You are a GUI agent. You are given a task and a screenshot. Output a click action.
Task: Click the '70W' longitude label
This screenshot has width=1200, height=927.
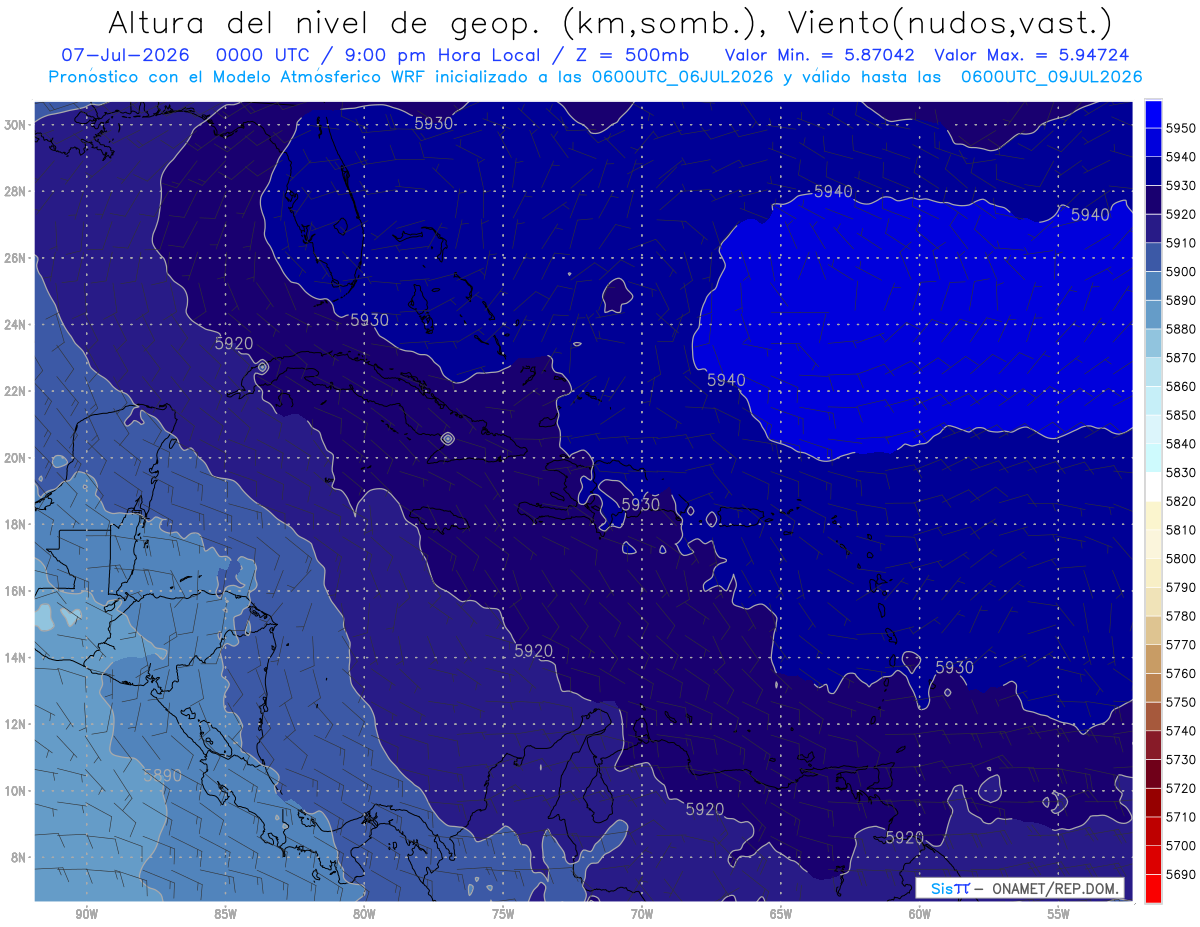pyautogui.click(x=642, y=914)
